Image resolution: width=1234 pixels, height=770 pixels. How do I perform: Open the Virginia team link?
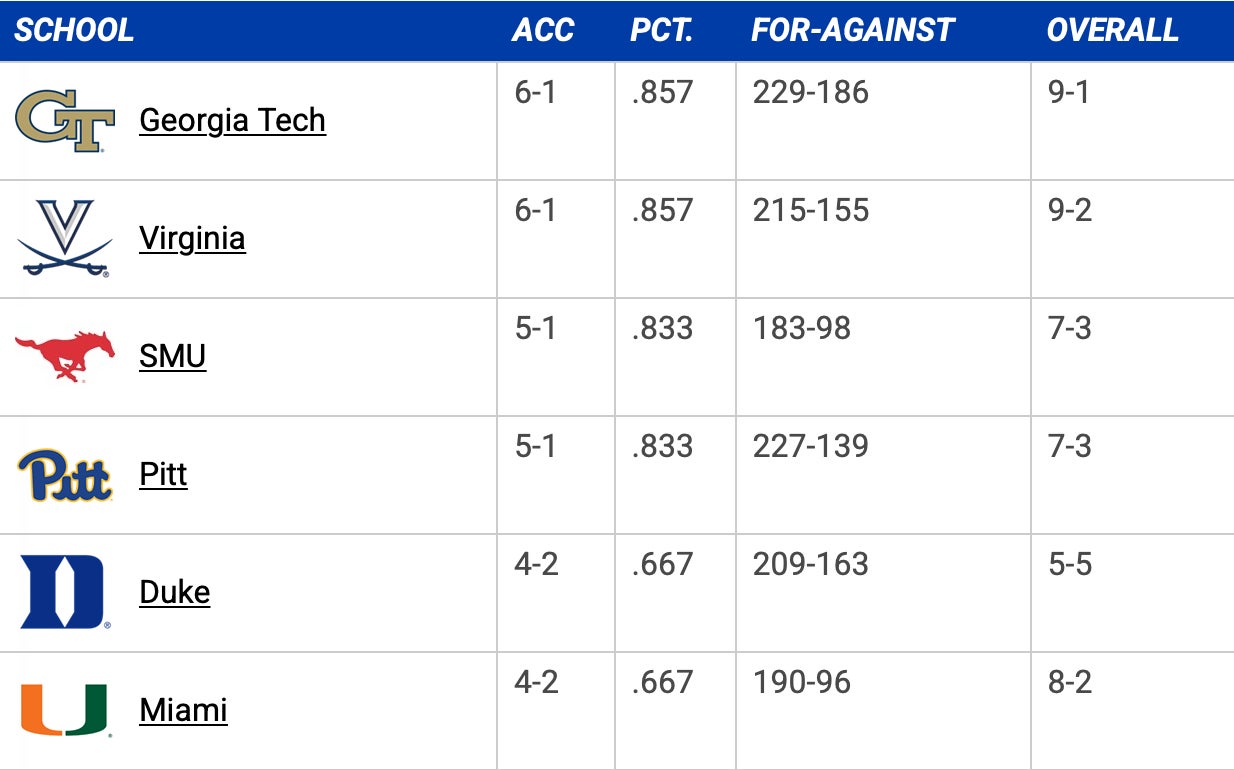point(192,238)
